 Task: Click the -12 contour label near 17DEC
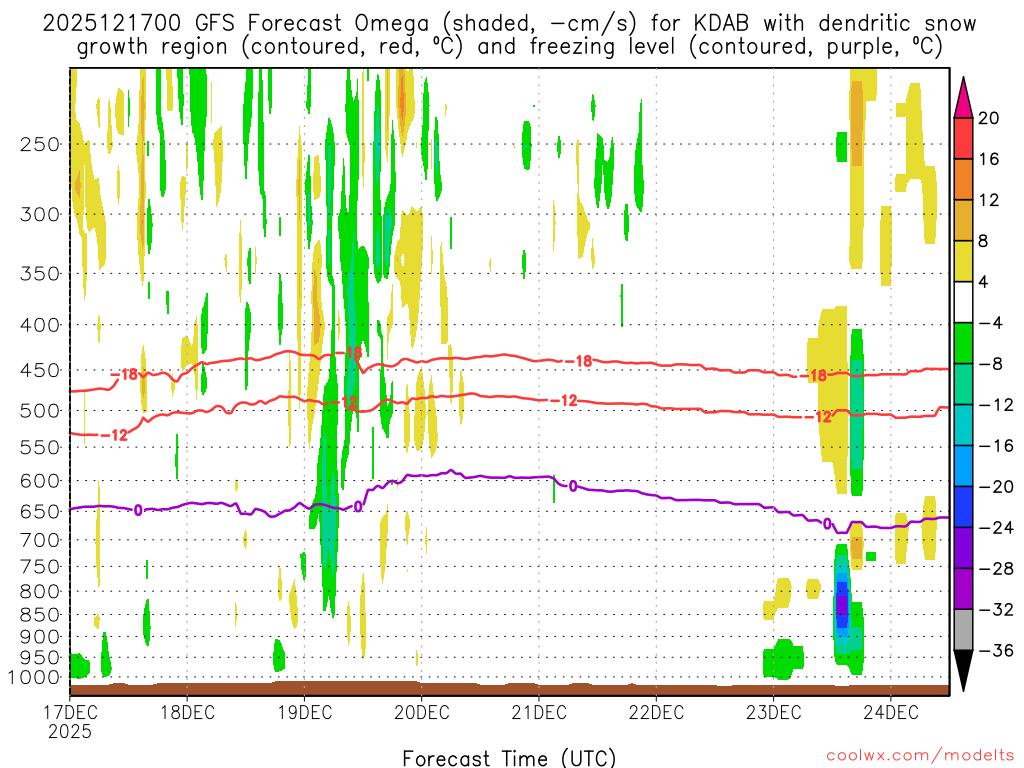[x=114, y=435]
